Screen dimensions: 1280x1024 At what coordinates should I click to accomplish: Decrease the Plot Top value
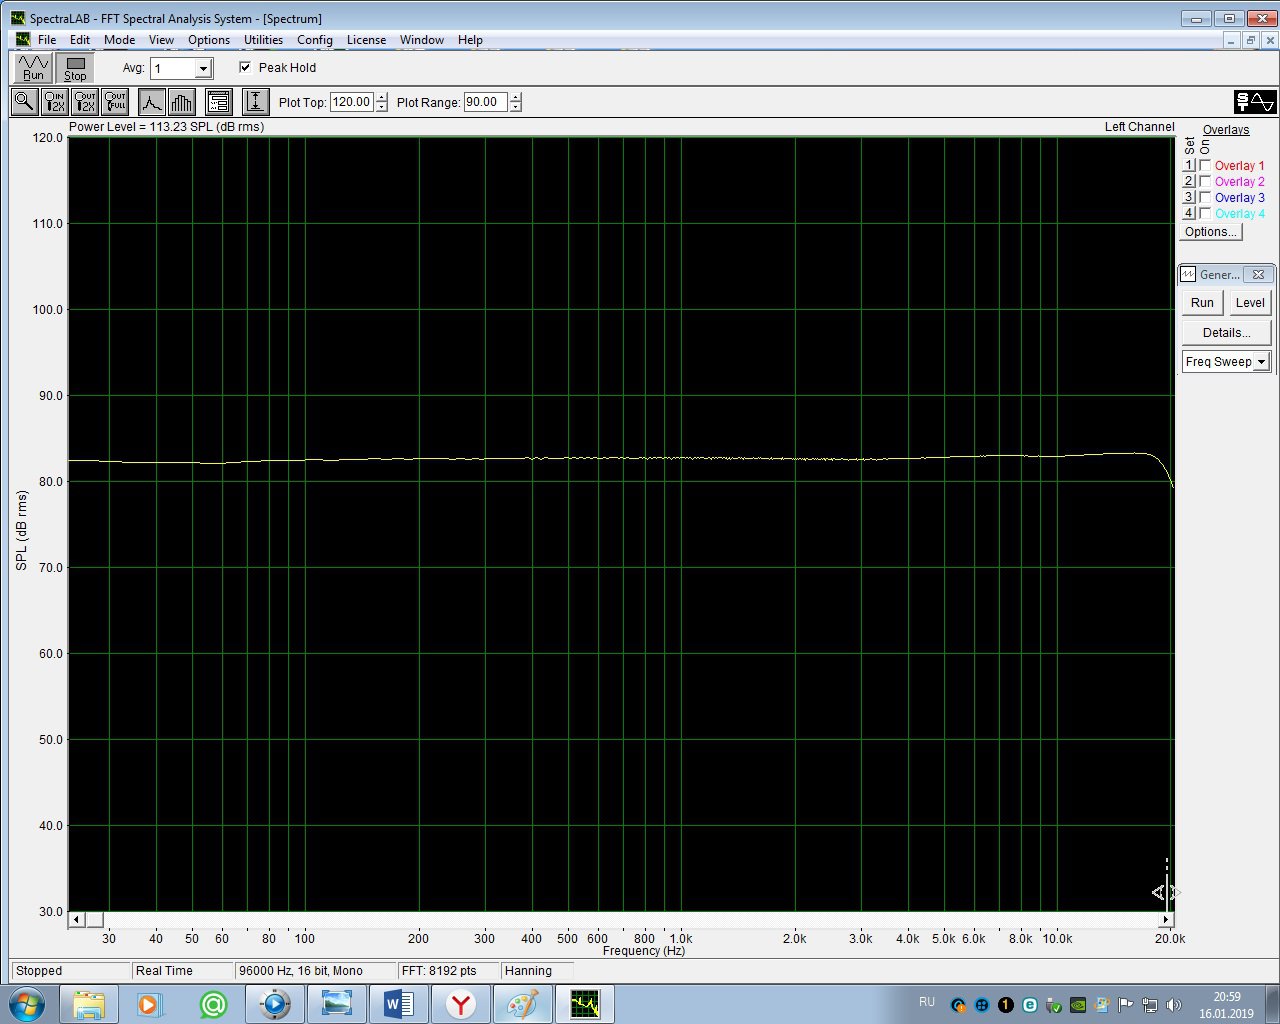(381, 107)
